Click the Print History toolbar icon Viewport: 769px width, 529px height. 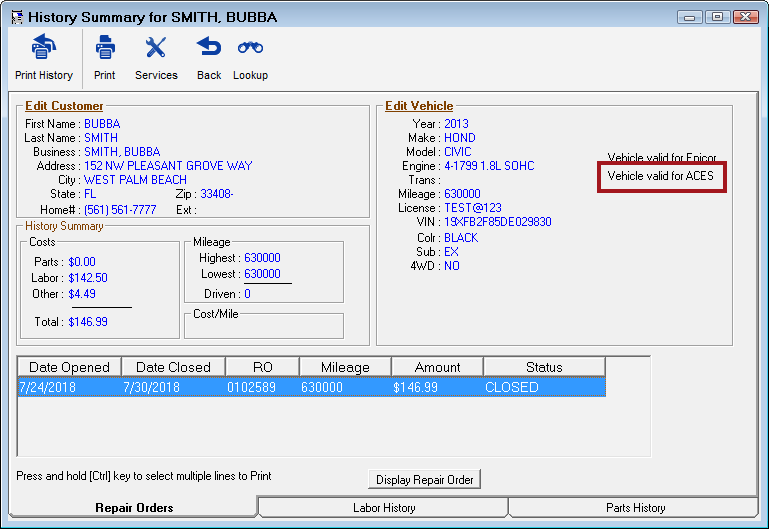44,48
